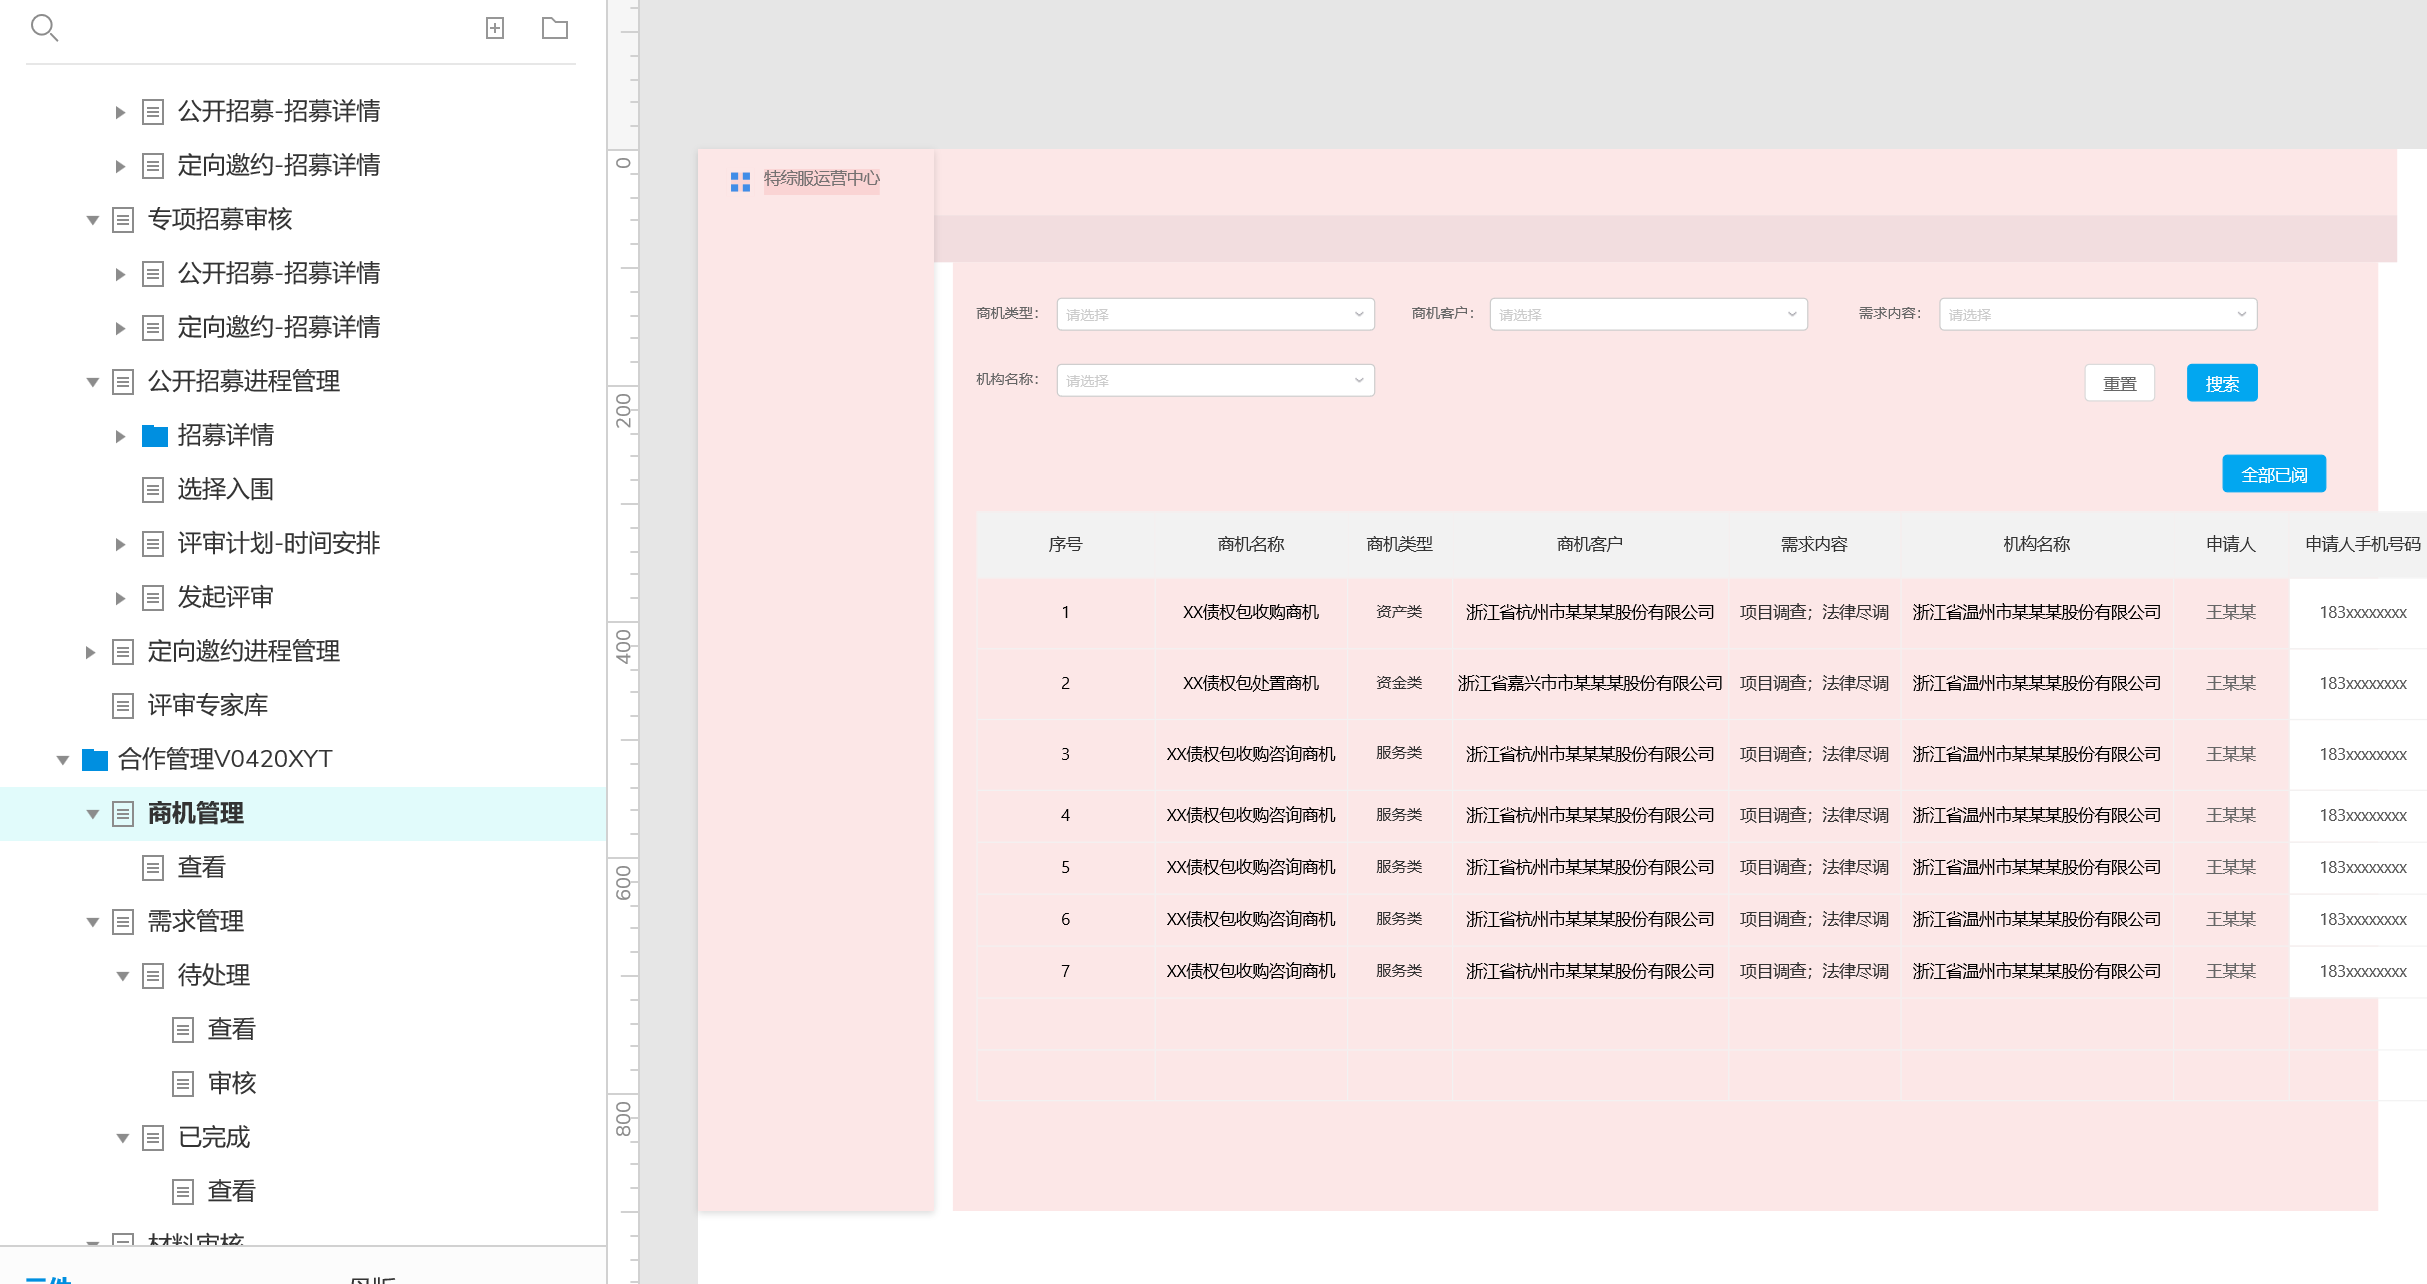Click the 序号 column header

(x=1065, y=544)
